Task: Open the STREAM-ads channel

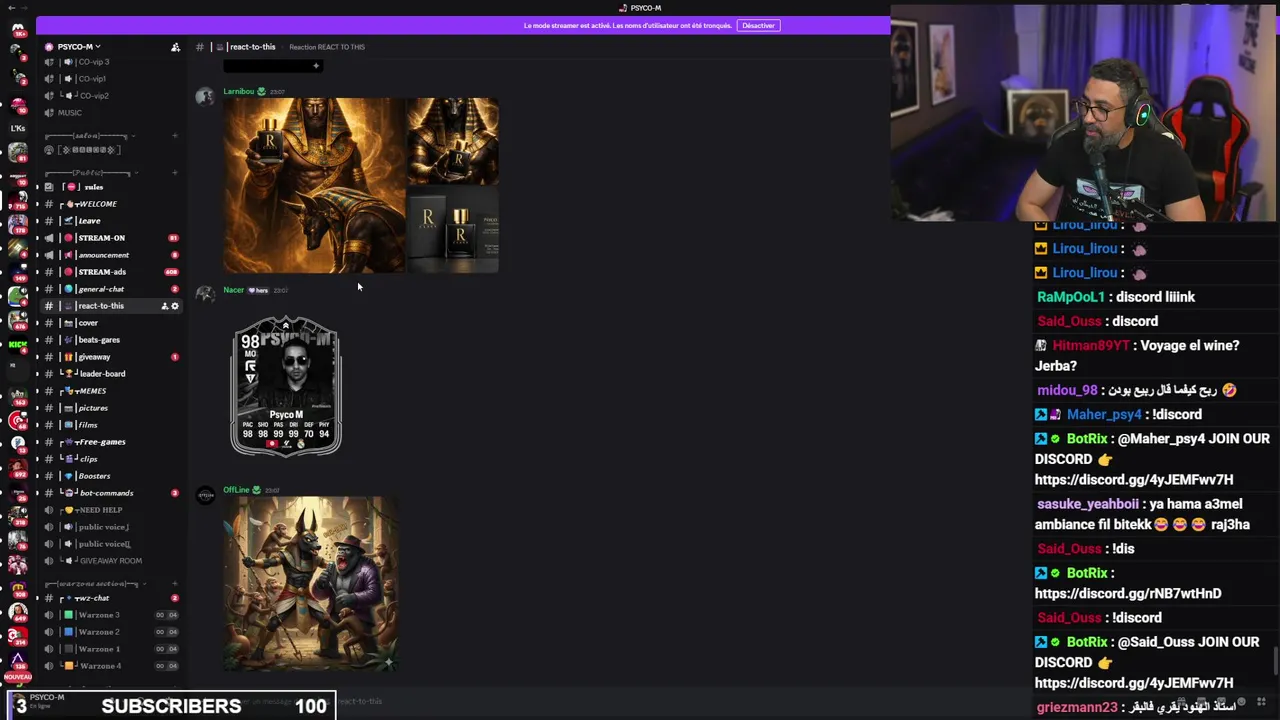Action: [110, 272]
